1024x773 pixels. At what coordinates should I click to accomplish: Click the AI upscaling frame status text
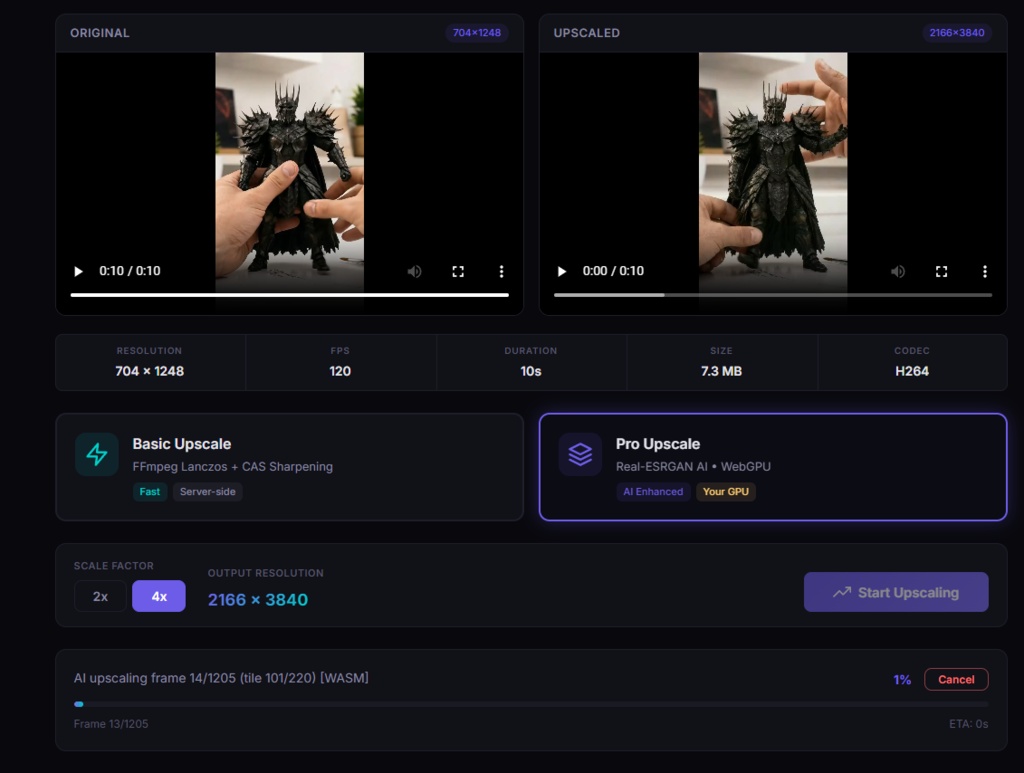pos(221,678)
